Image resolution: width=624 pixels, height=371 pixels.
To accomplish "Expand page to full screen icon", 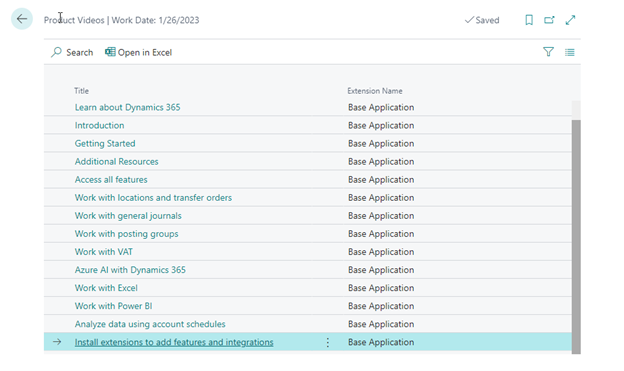I will click(570, 20).
